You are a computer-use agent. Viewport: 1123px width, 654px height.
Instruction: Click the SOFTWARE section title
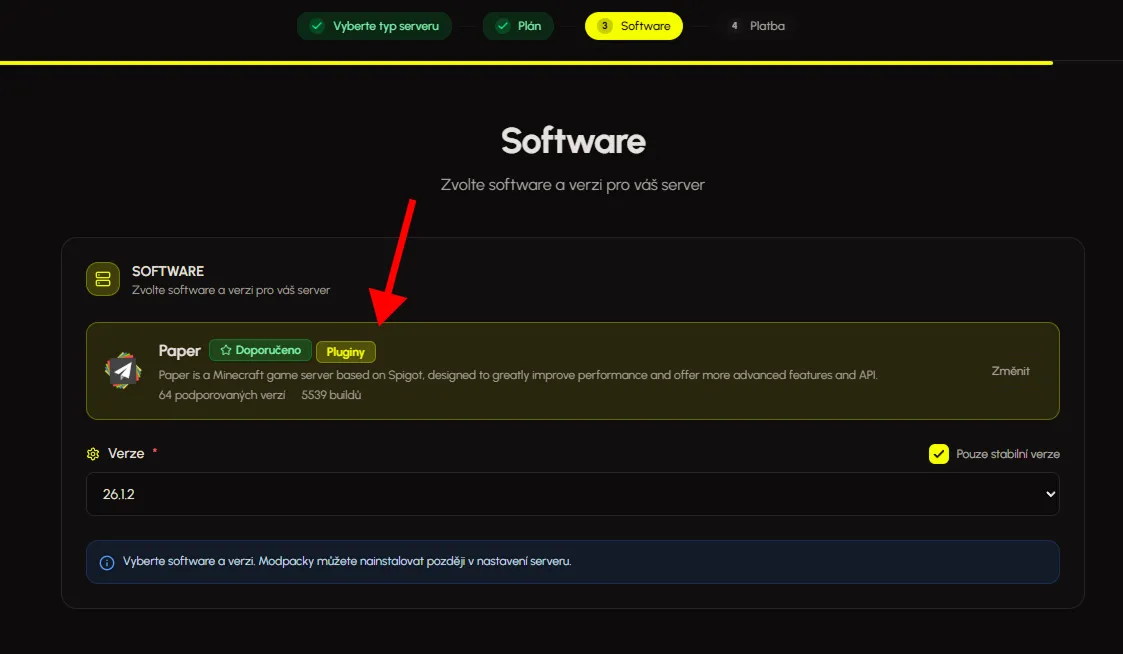point(168,271)
